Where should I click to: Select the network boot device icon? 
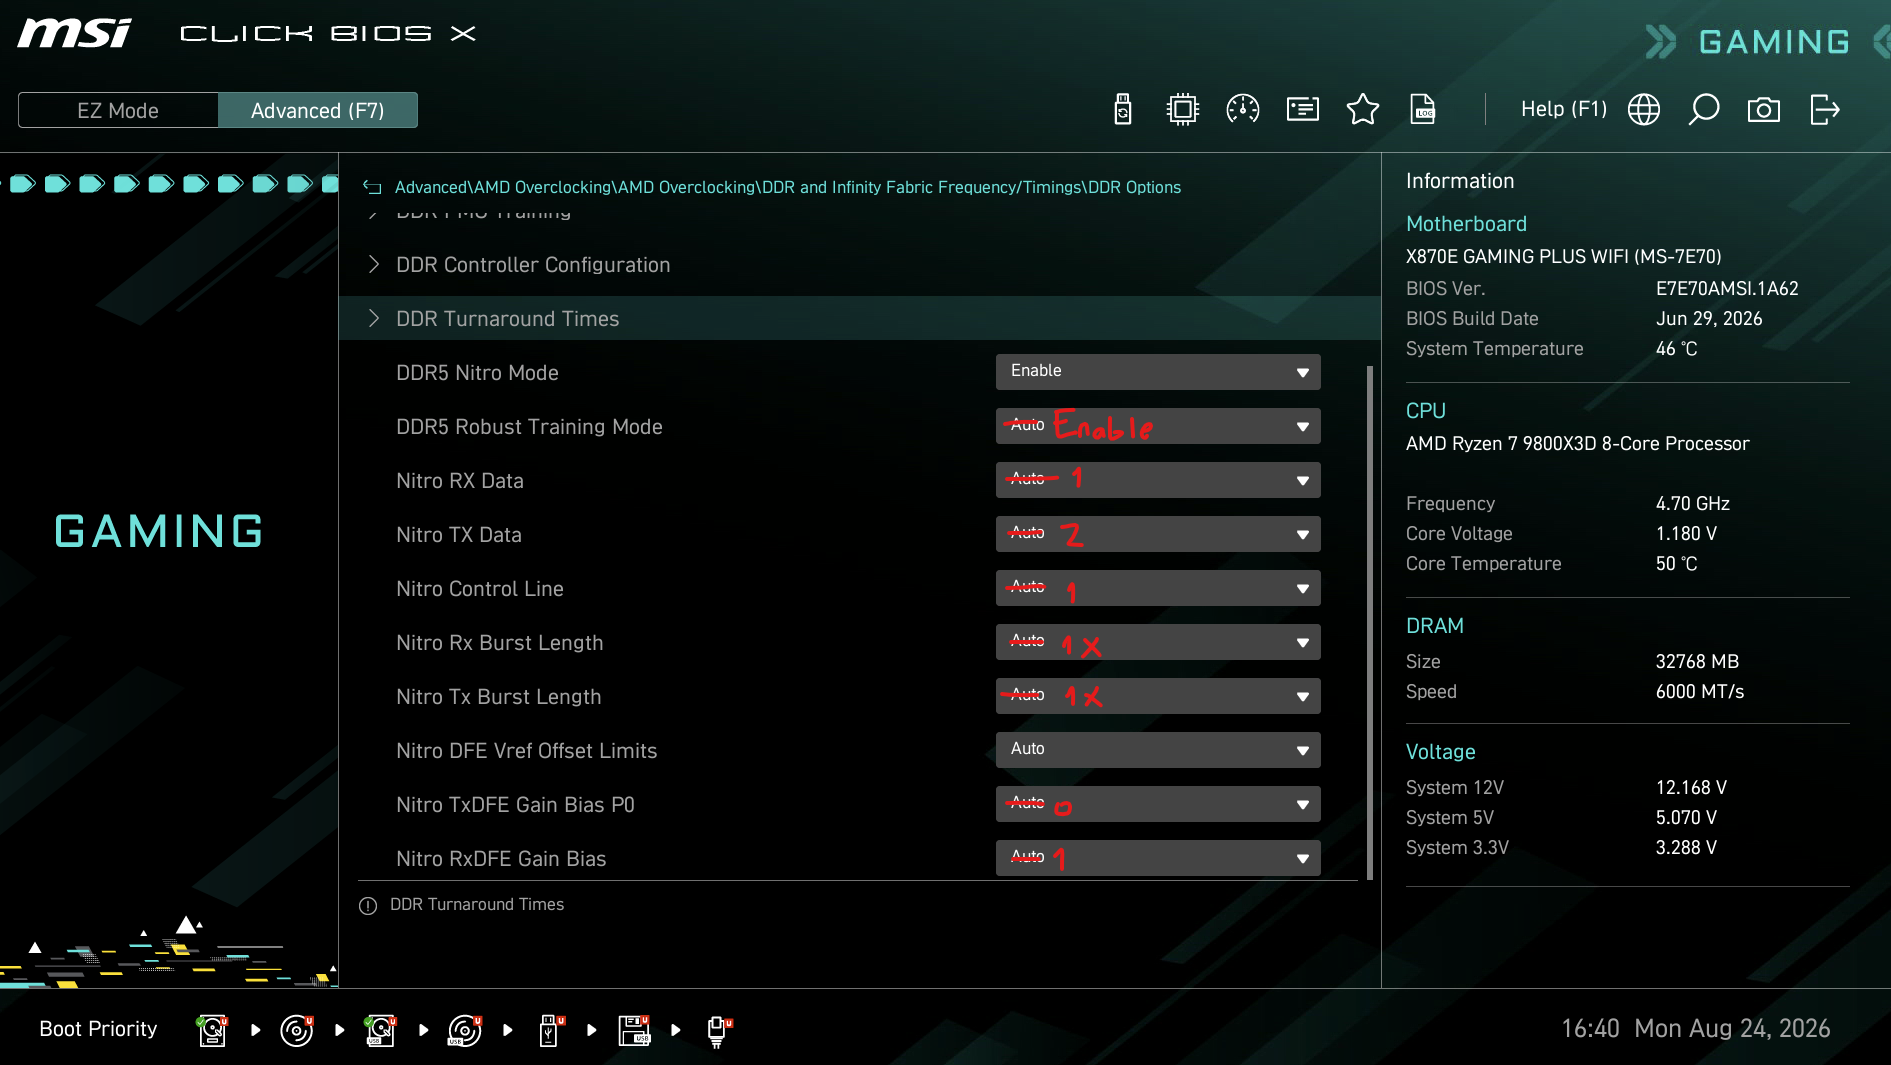719,1032
